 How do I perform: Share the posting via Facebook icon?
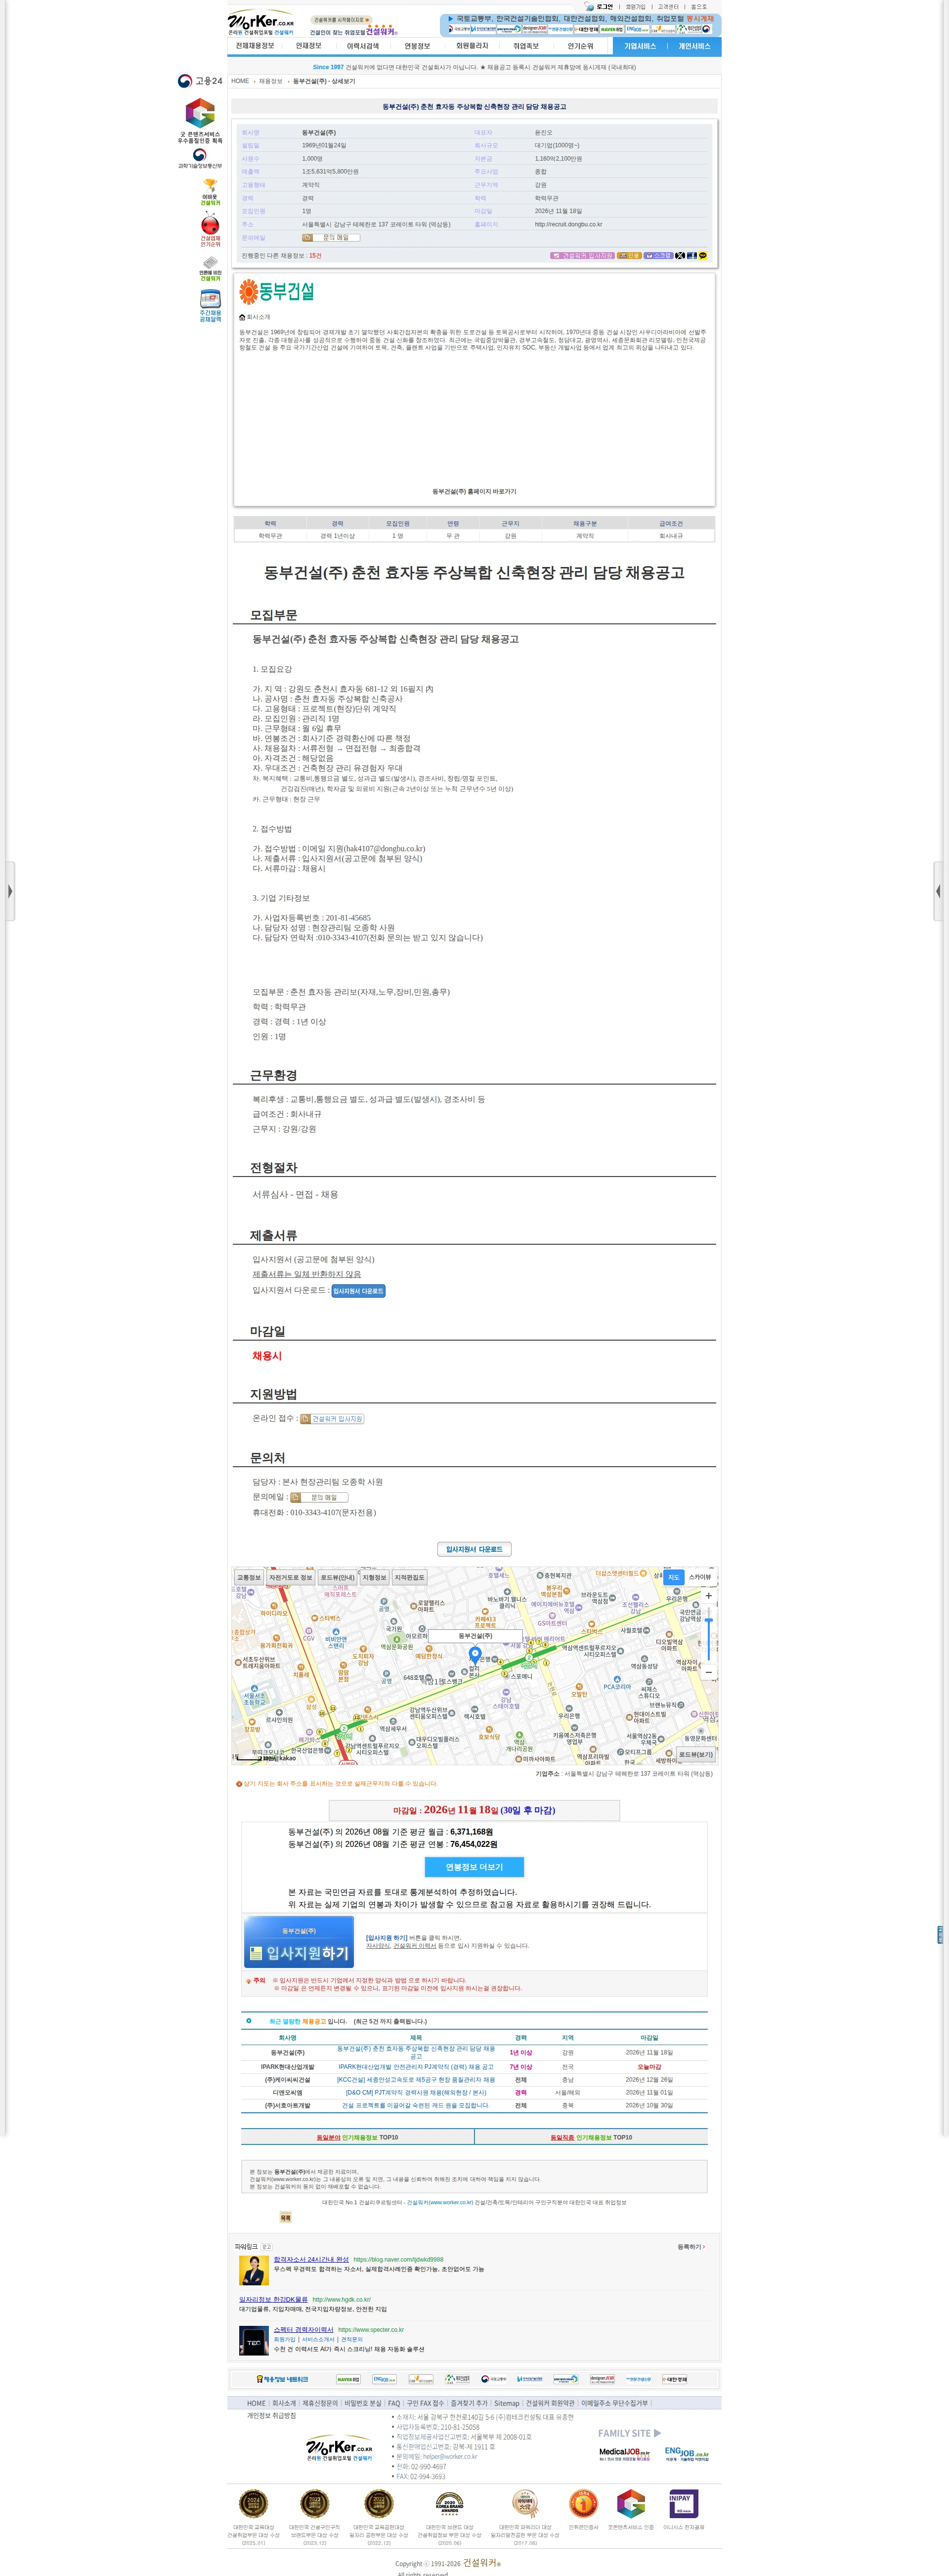pos(691,256)
